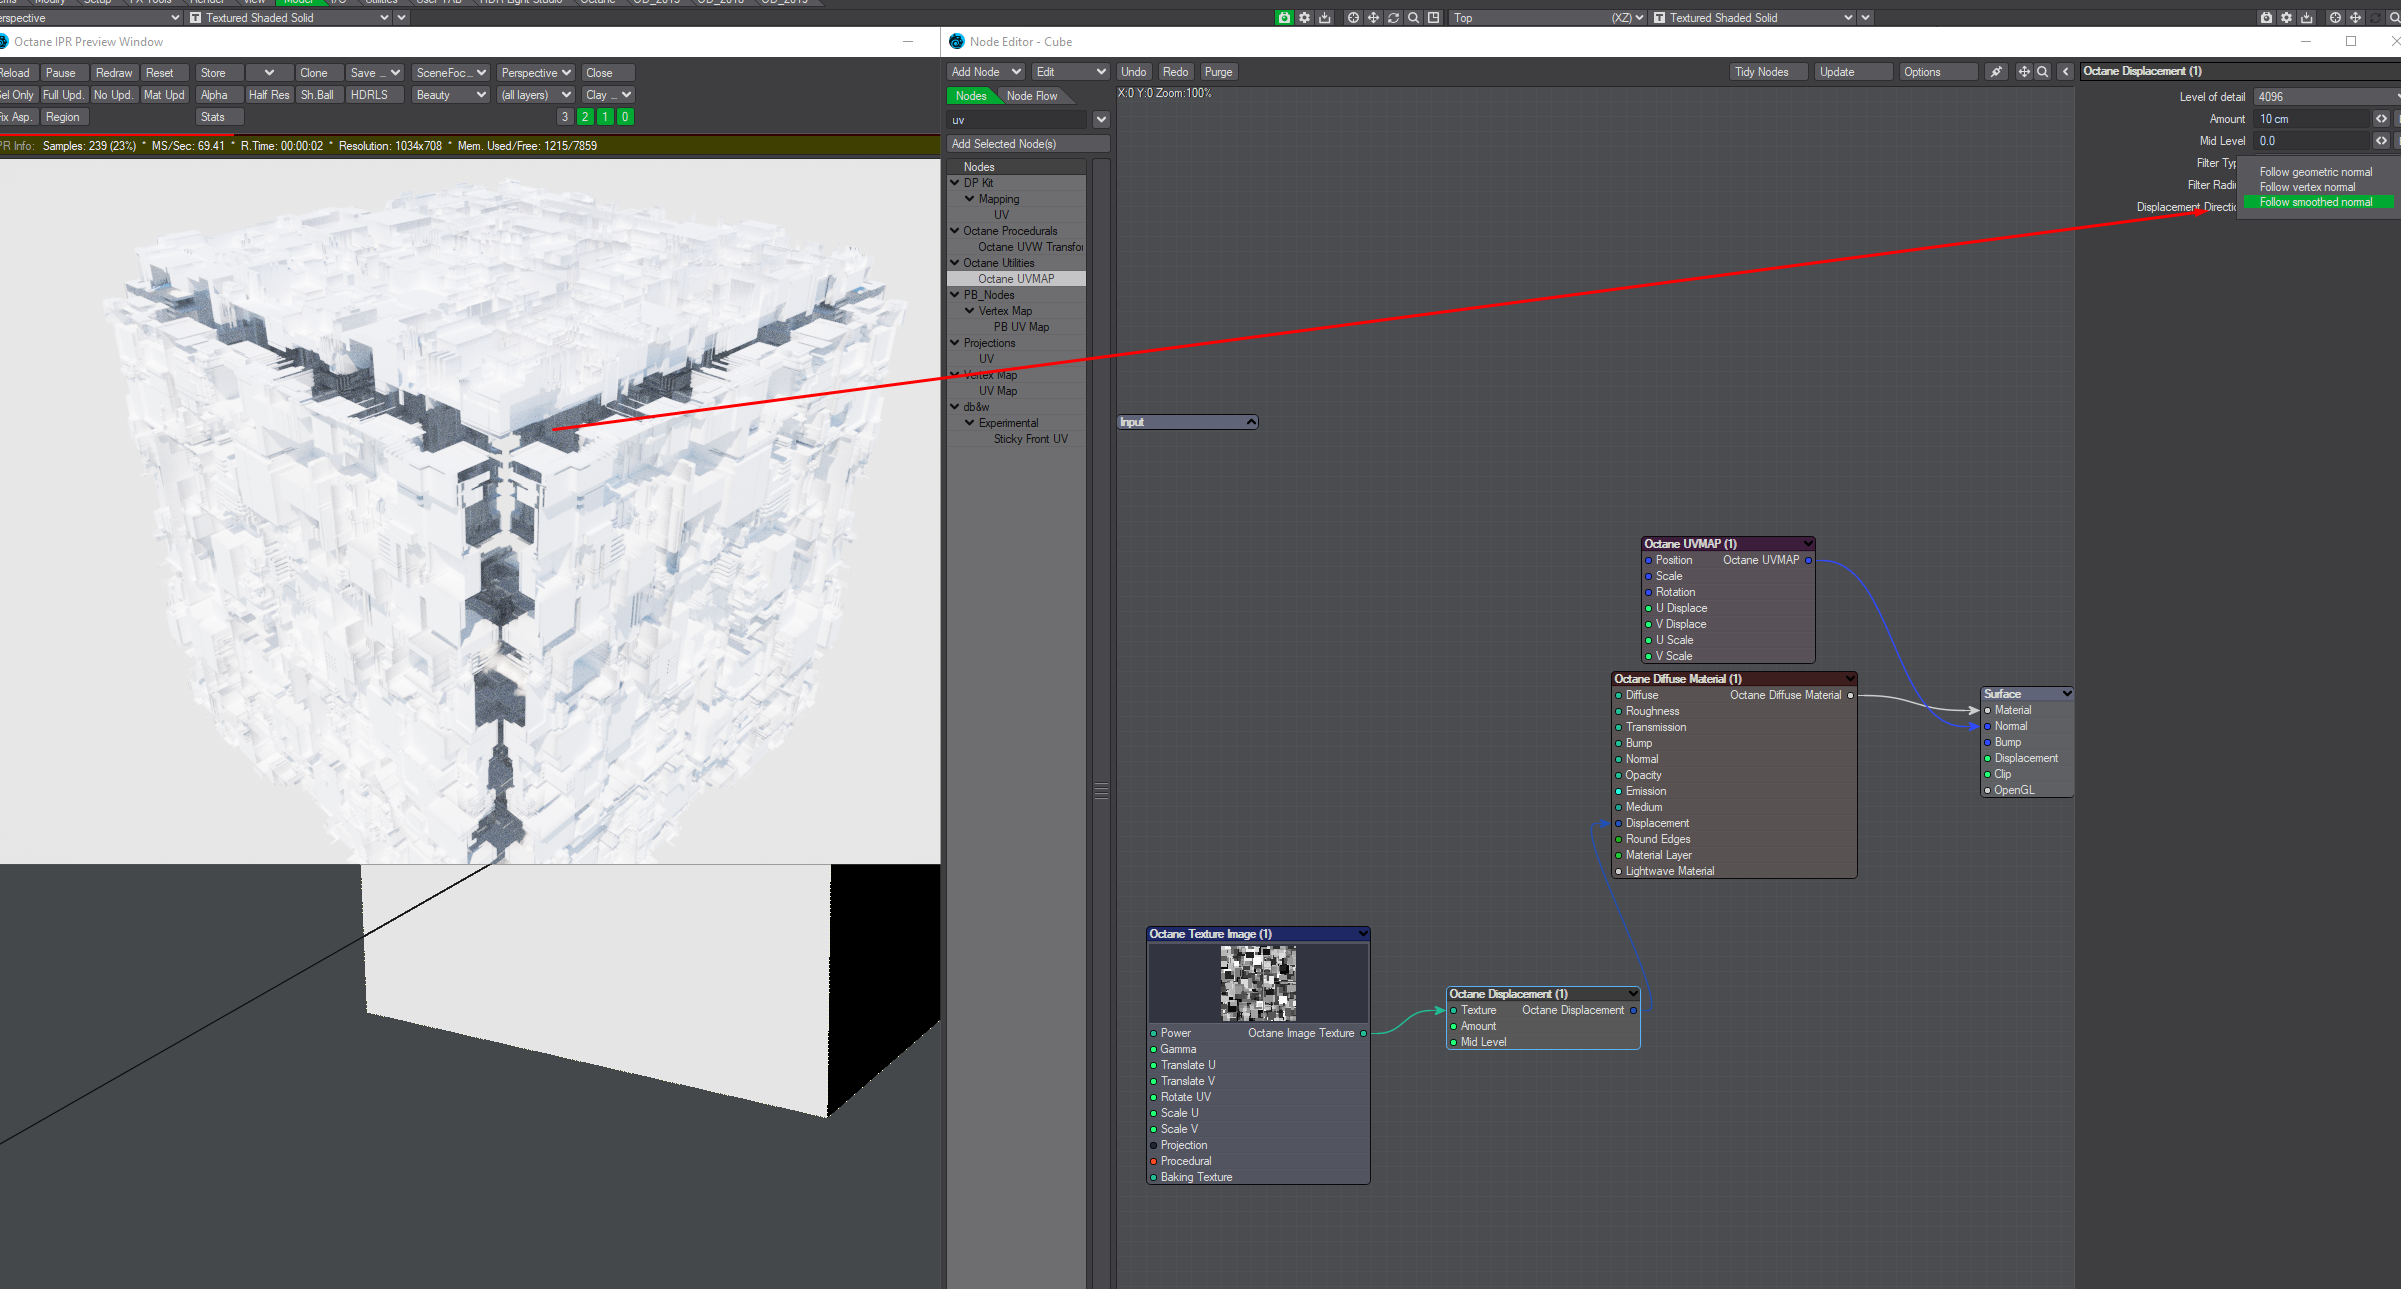Select Follow vertex normal option
2401x1289 pixels.
pyautogui.click(x=2307, y=187)
